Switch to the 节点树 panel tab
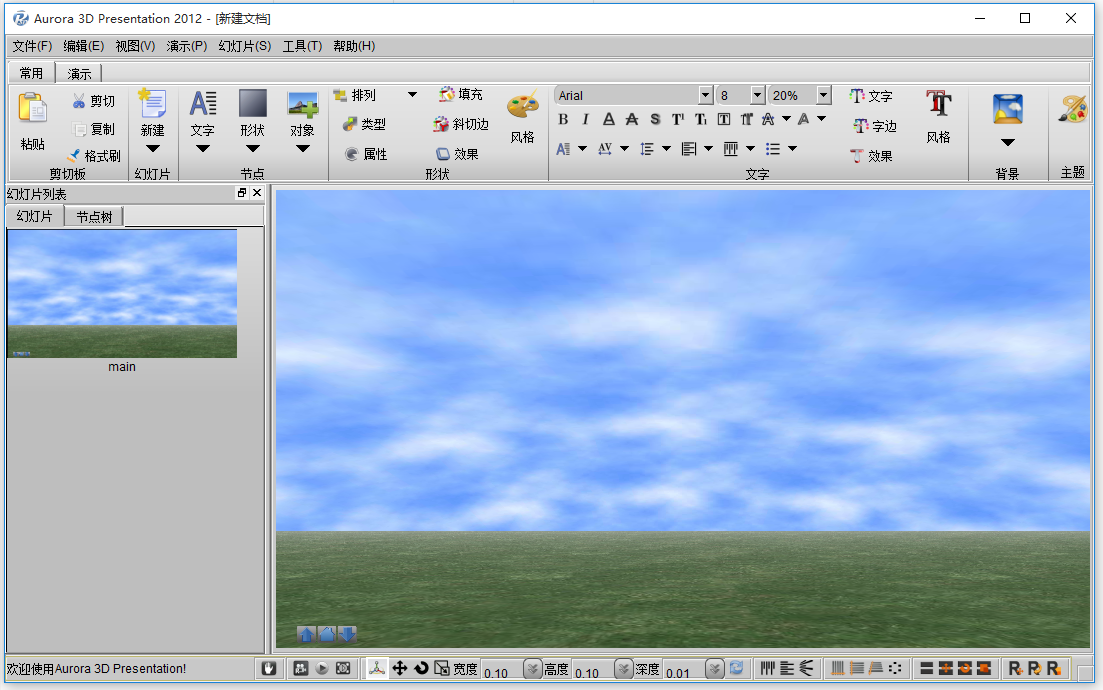The width and height of the screenshot is (1103, 690). (95, 215)
